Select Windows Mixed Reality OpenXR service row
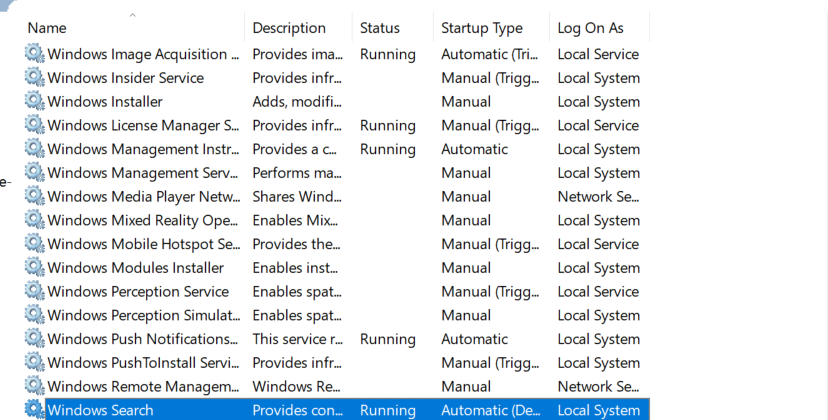The image size is (828, 420). tap(143, 220)
